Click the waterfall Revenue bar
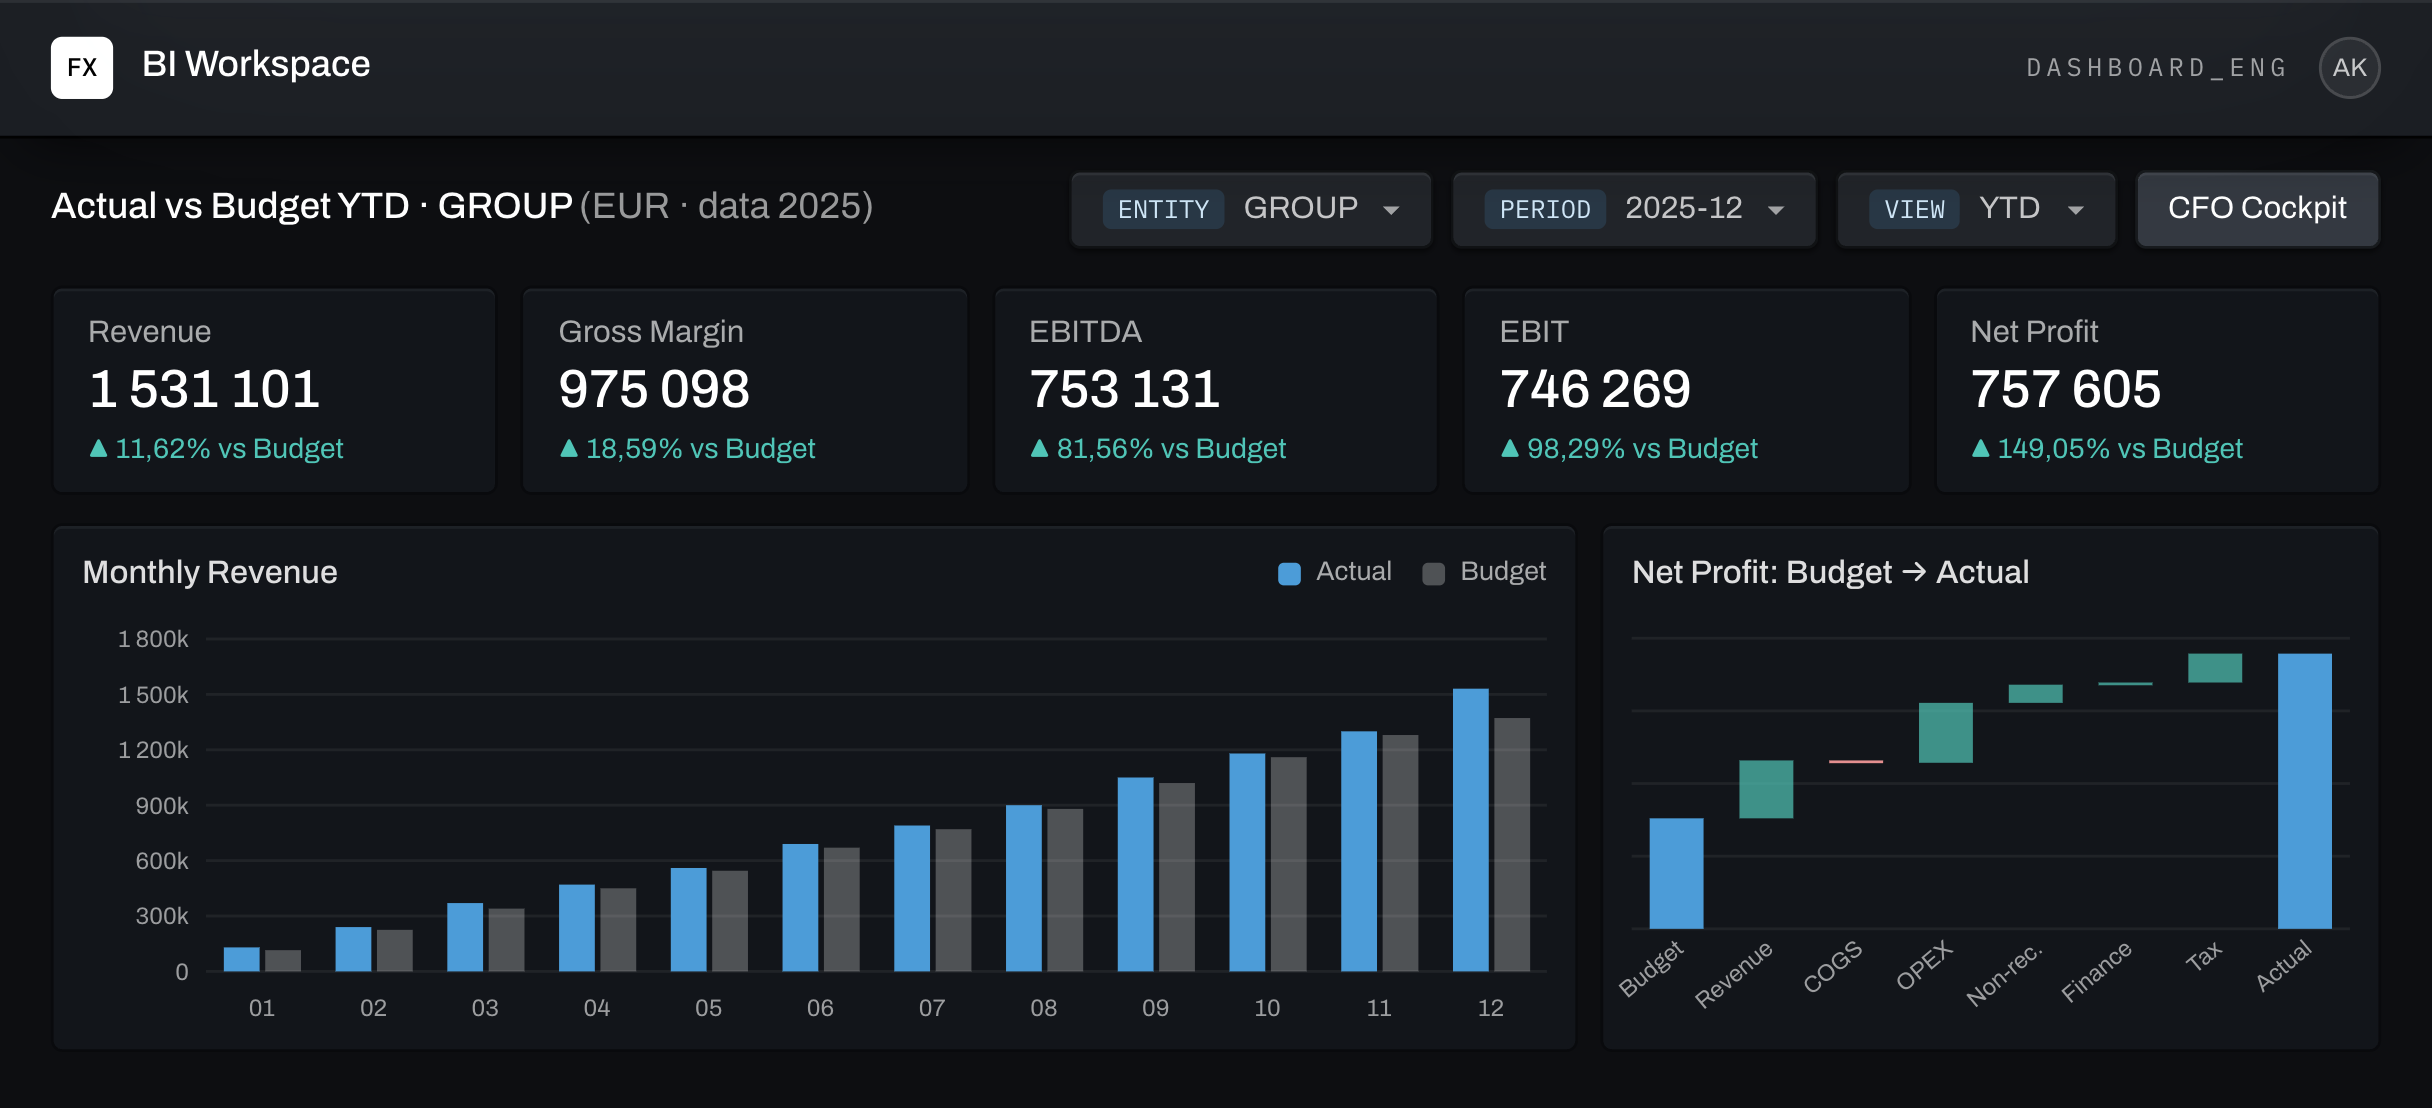The width and height of the screenshot is (2432, 1108). click(1766, 789)
